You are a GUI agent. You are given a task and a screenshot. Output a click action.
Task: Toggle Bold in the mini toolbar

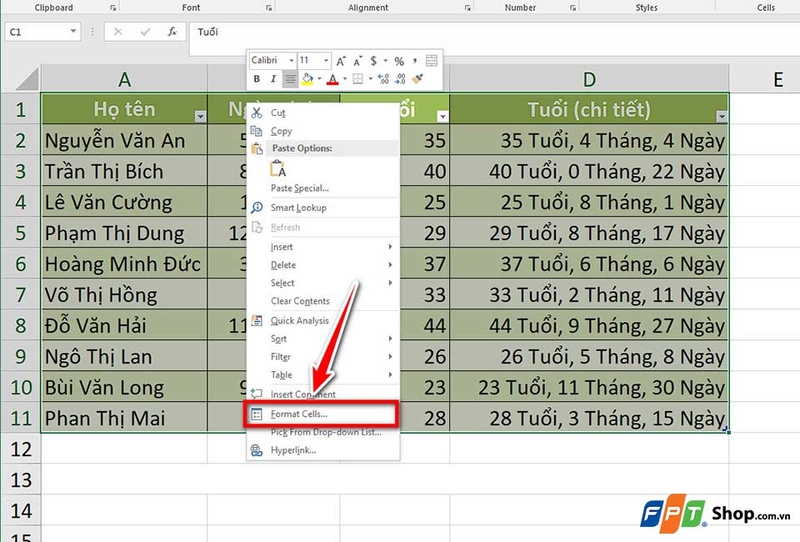pyautogui.click(x=257, y=79)
